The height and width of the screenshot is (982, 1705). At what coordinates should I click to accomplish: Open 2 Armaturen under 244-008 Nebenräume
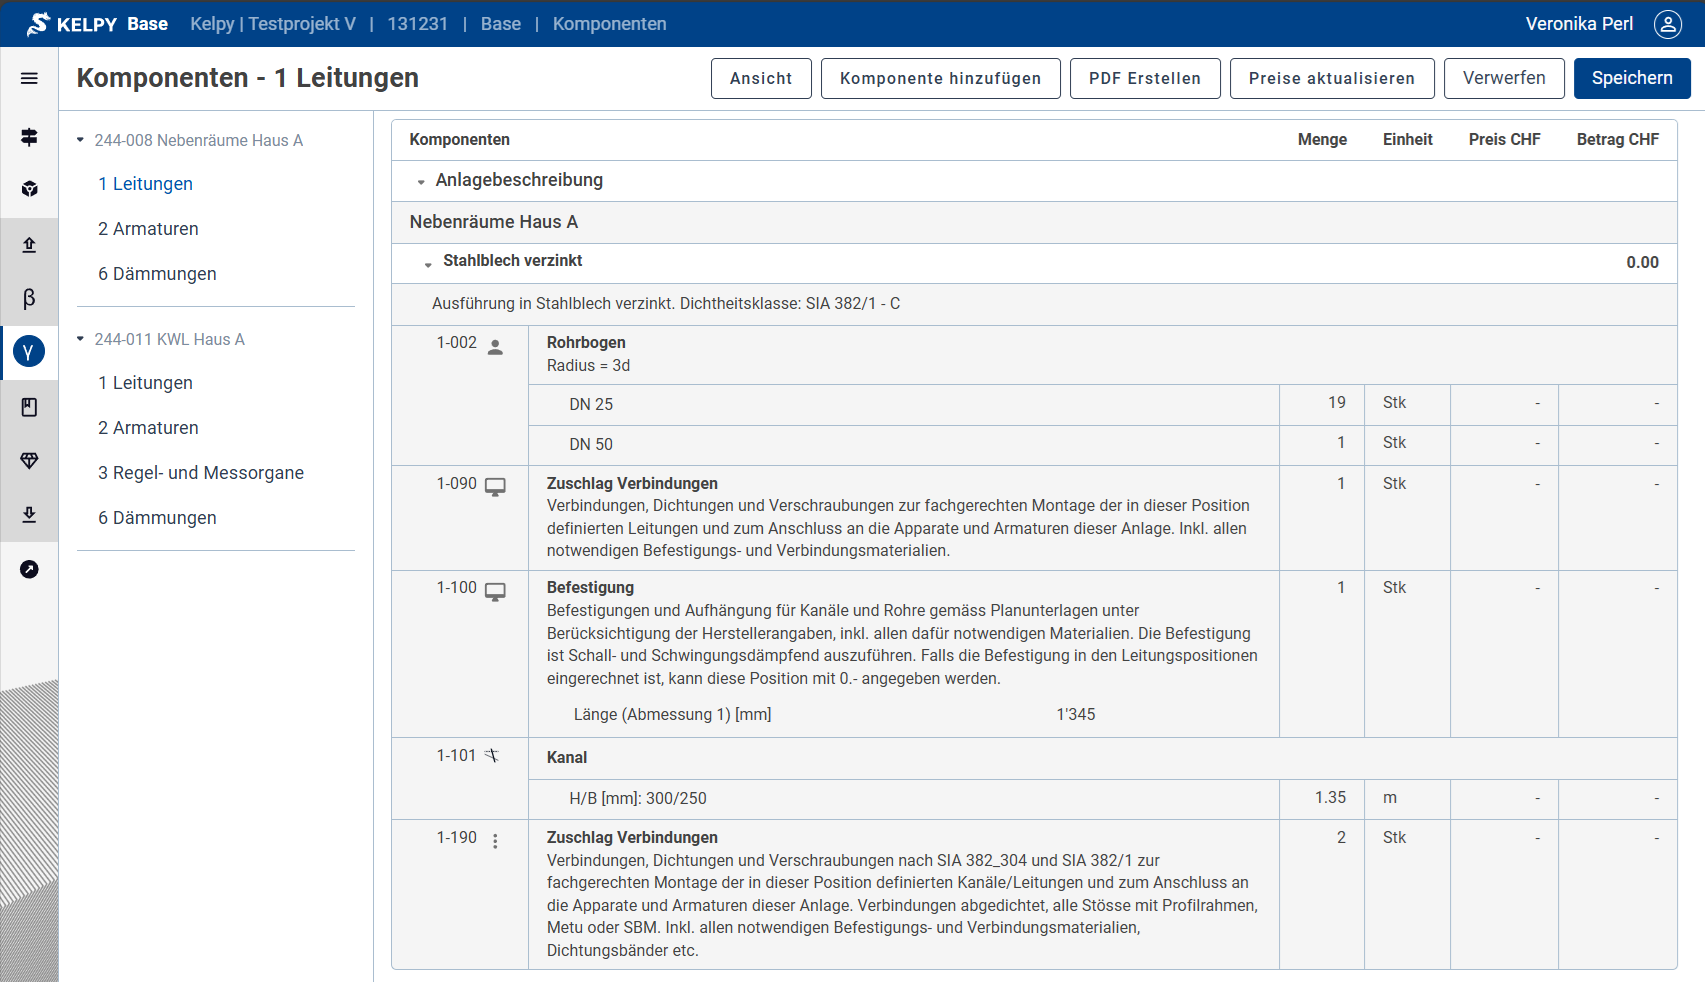pos(148,229)
